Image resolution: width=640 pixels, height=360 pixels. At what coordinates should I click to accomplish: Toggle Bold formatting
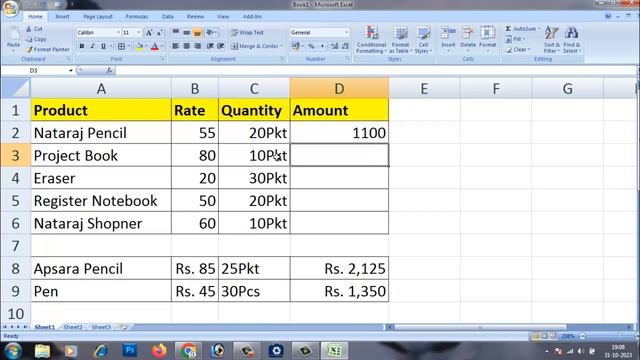[x=82, y=47]
